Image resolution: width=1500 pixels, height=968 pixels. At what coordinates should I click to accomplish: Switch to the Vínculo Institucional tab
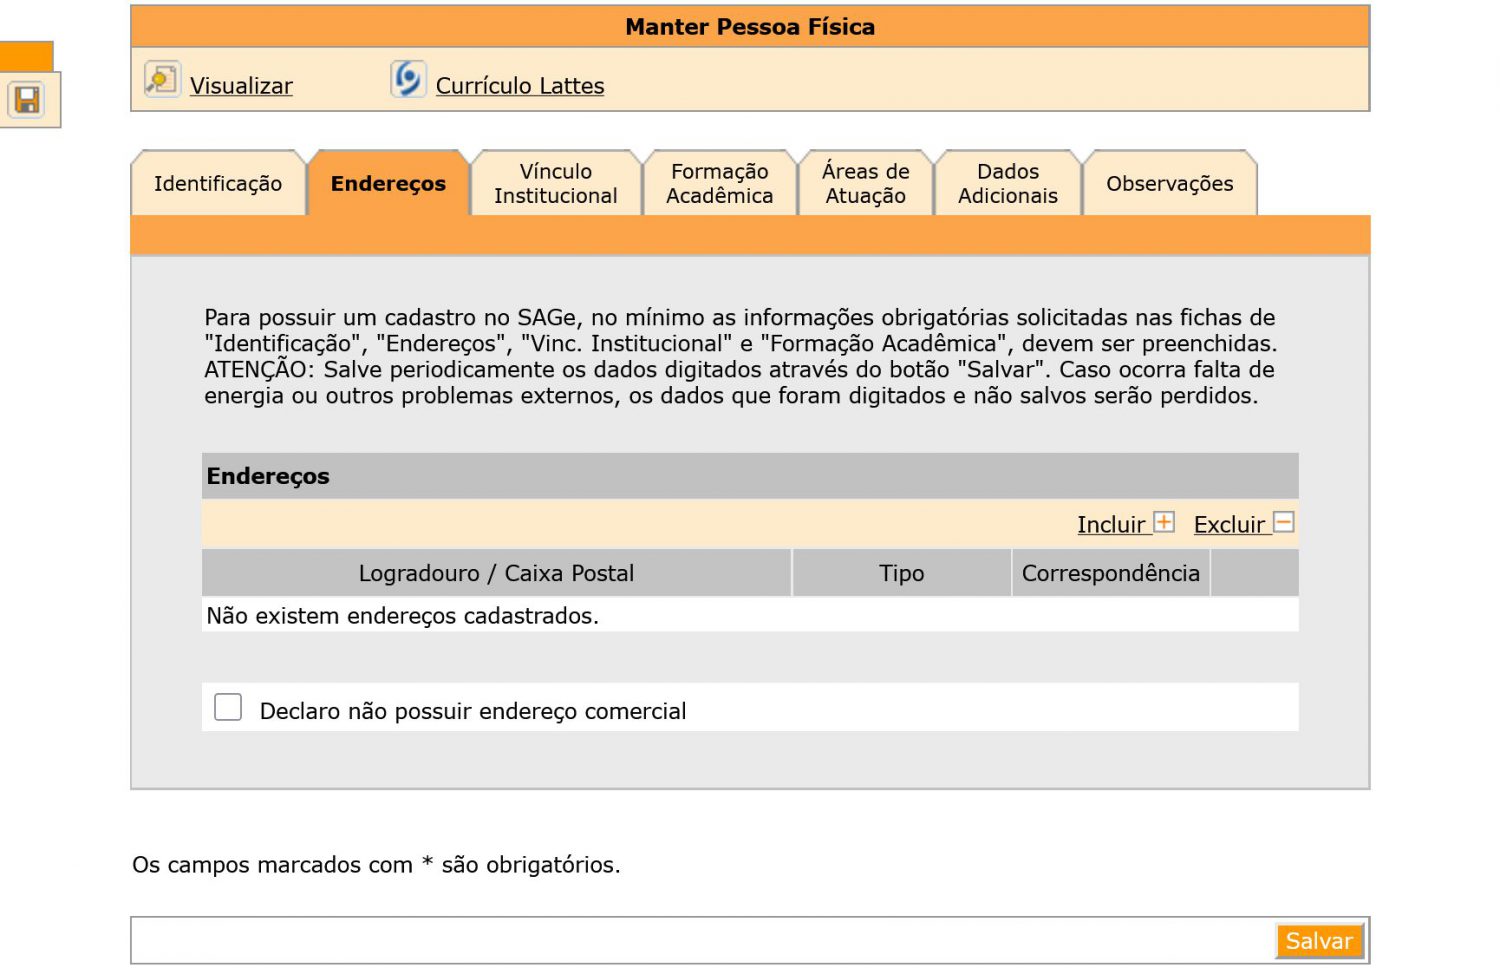[x=556, y=184]
